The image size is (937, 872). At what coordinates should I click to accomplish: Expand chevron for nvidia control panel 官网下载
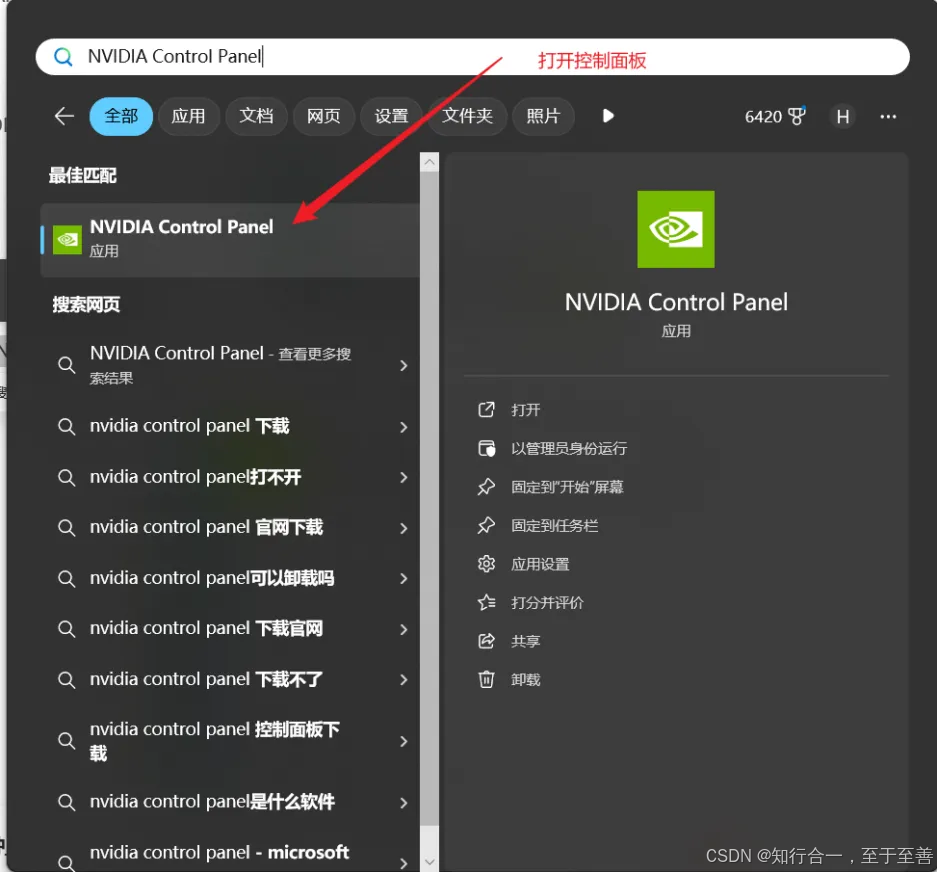pyautogui.click(x=404, y=528)
